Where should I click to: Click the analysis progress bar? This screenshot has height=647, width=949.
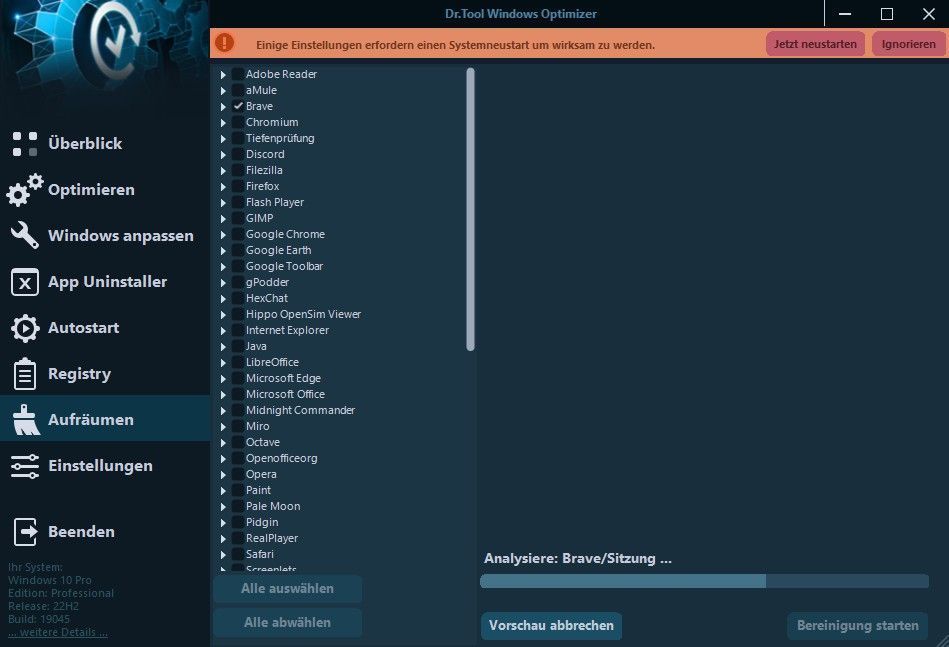point(704,581)
